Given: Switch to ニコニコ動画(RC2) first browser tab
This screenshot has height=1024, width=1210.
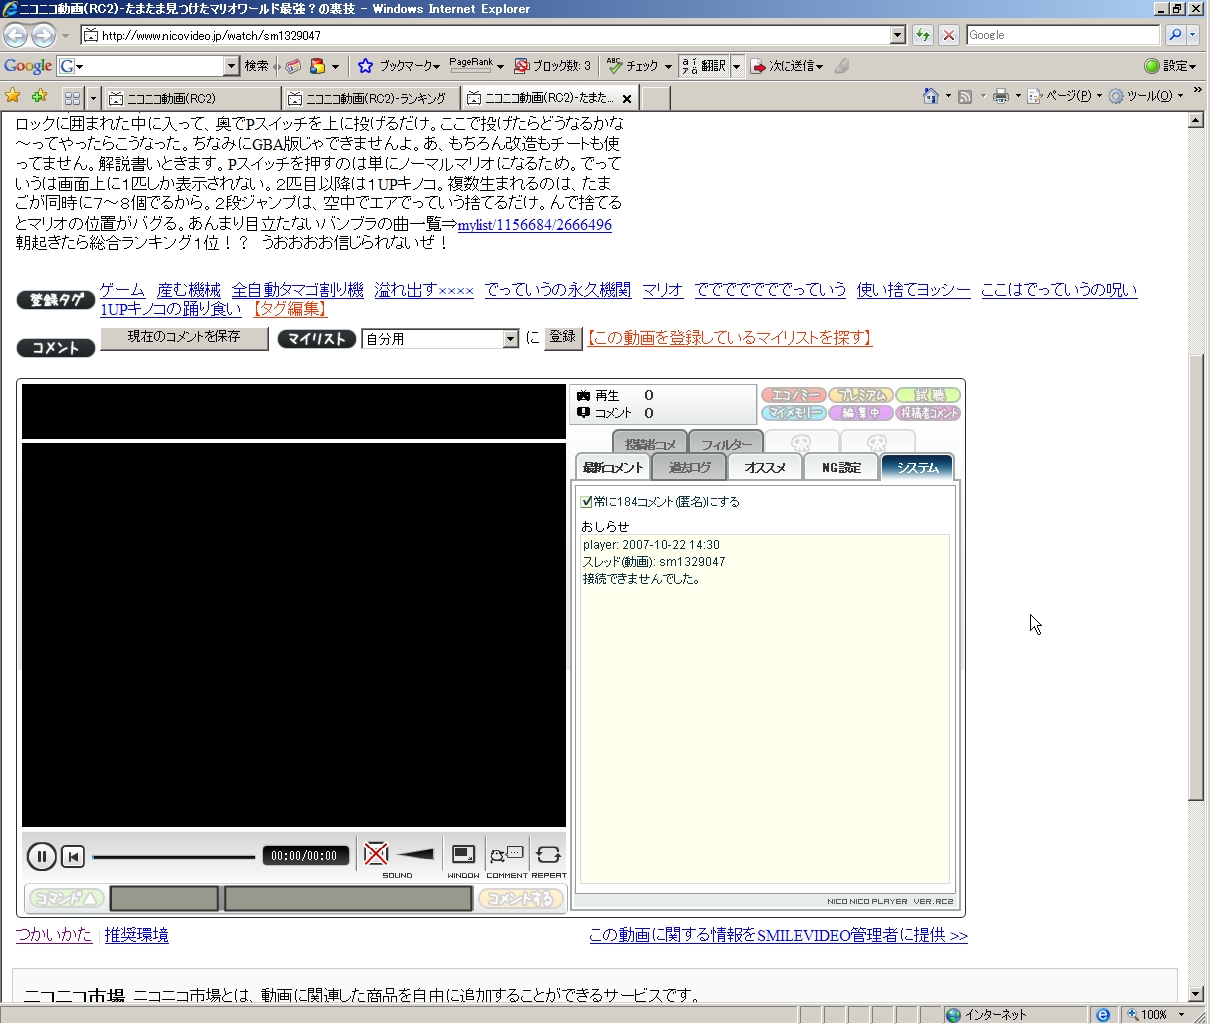Looking at the screenshot, I should click(192, 98).
